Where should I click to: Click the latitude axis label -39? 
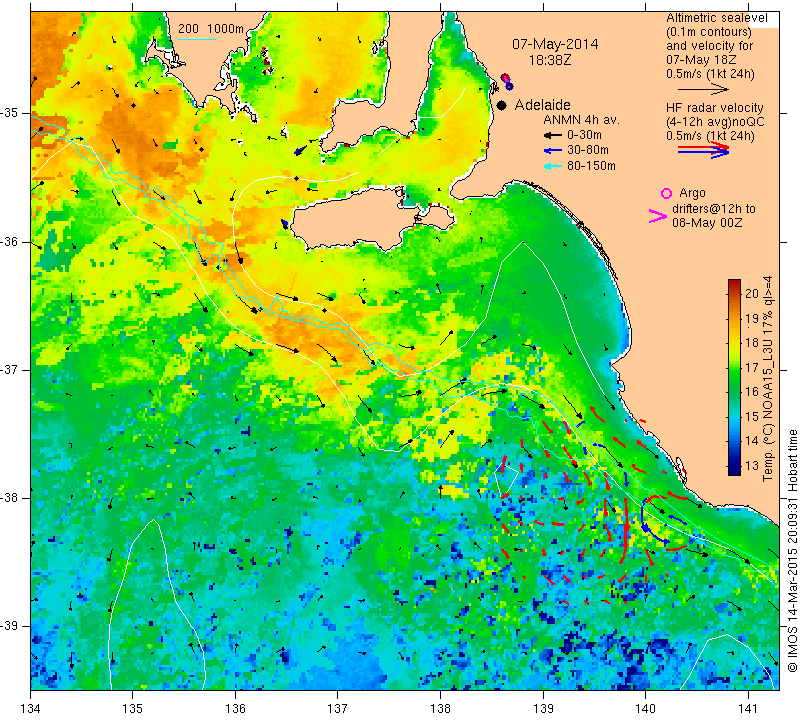[x=11, y=626]
